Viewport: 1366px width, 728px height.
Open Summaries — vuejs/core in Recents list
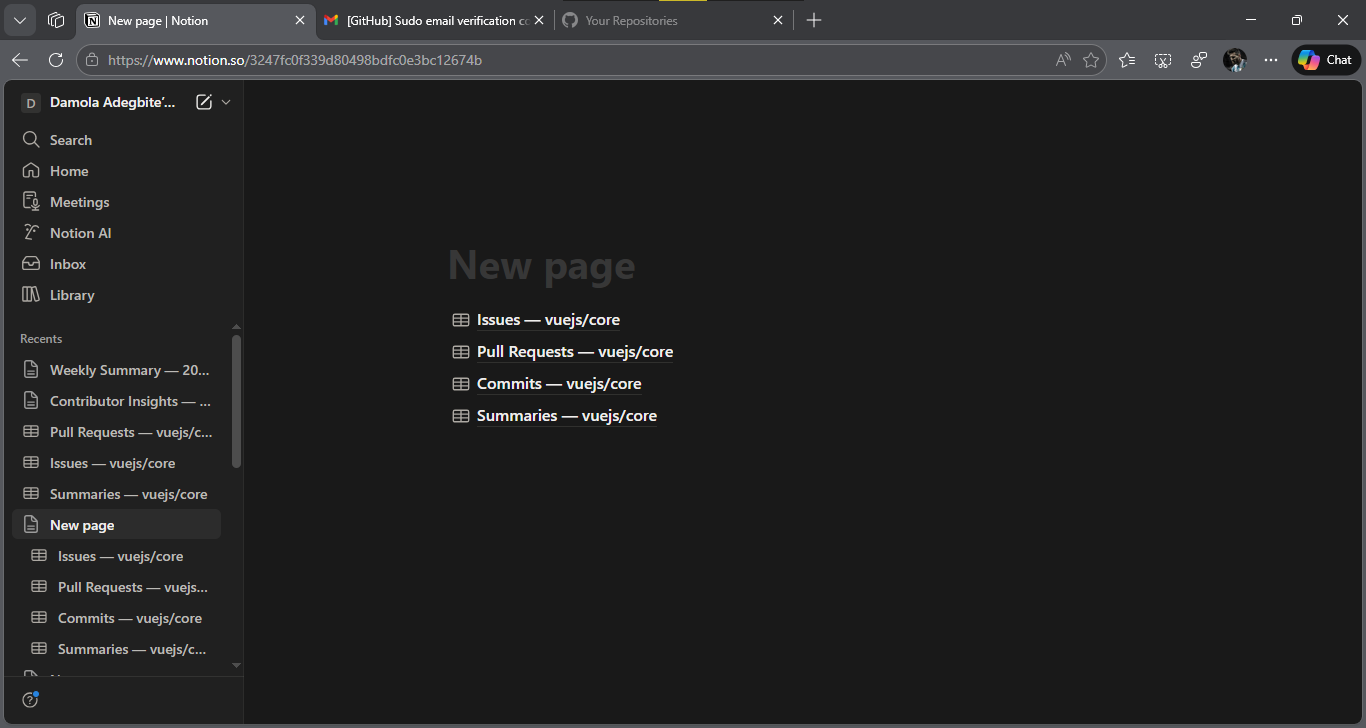116,494
